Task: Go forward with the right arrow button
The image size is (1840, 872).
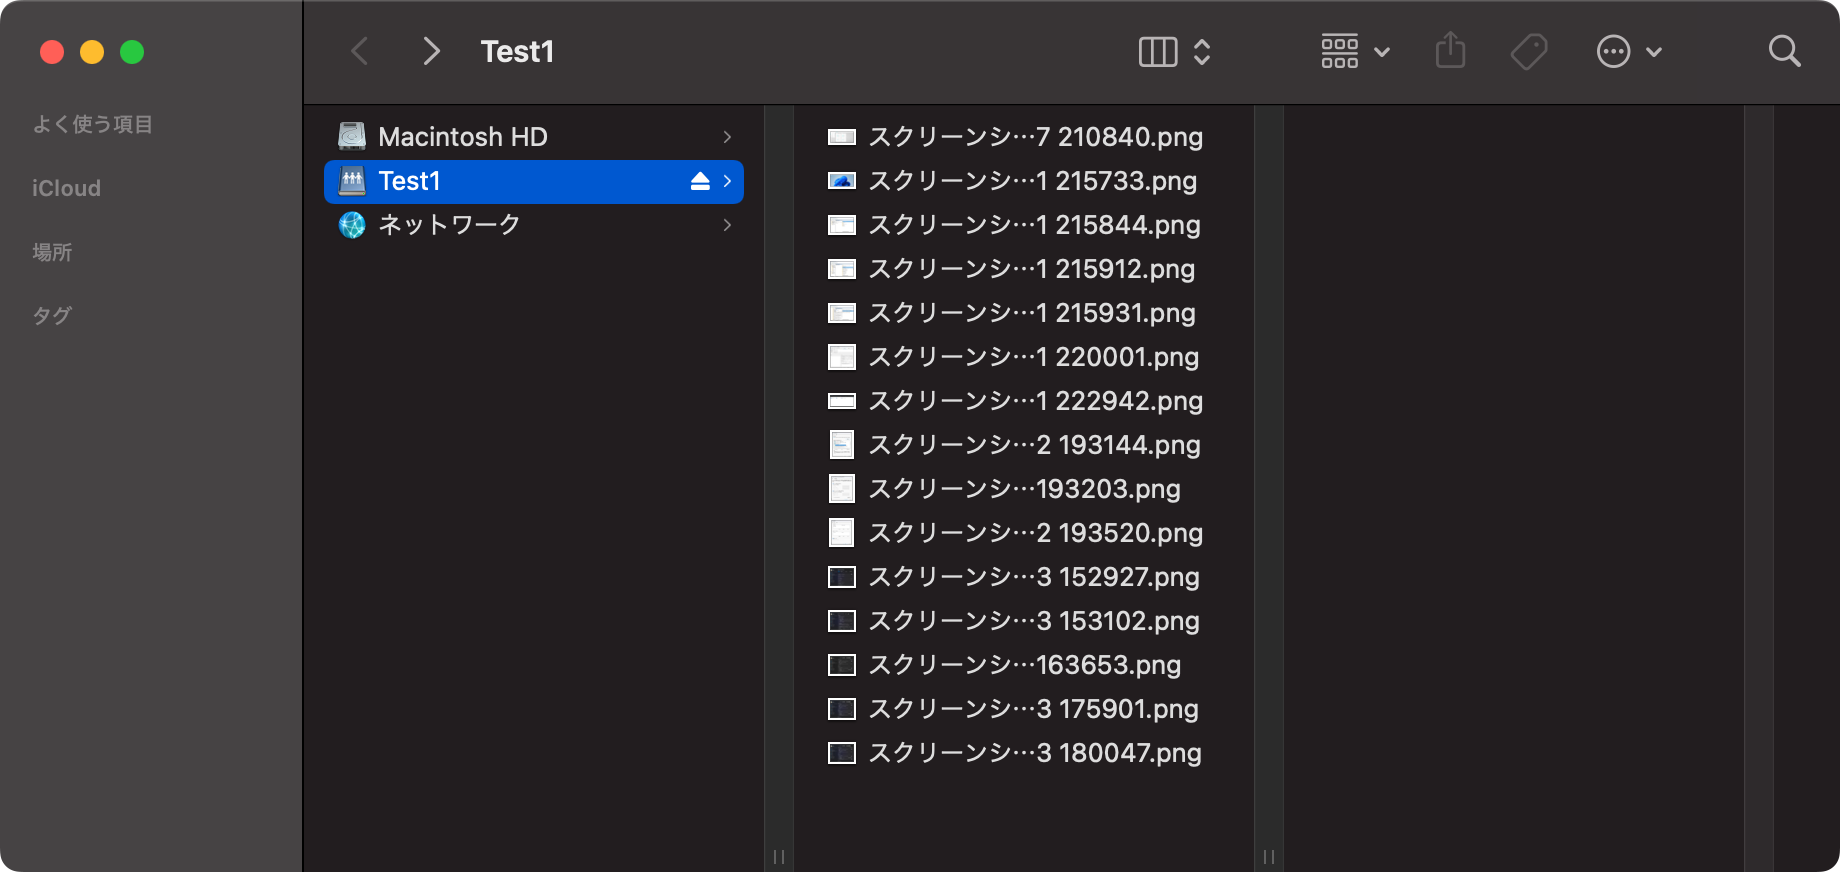Action: pos(431,51)
